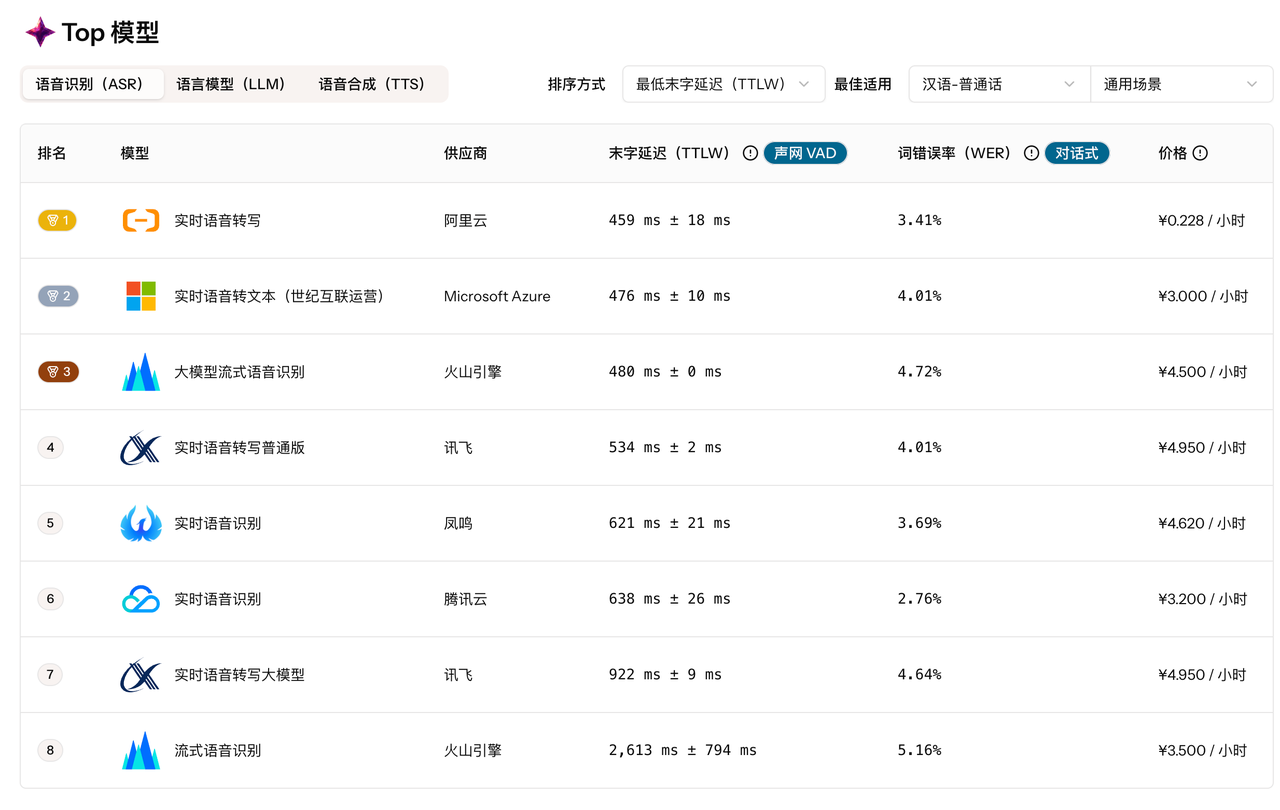The image size is (1280, 810).
Task: Click the 凤鸣 phoenix logo
Action: pyautogui.click(x=140, y=522)
